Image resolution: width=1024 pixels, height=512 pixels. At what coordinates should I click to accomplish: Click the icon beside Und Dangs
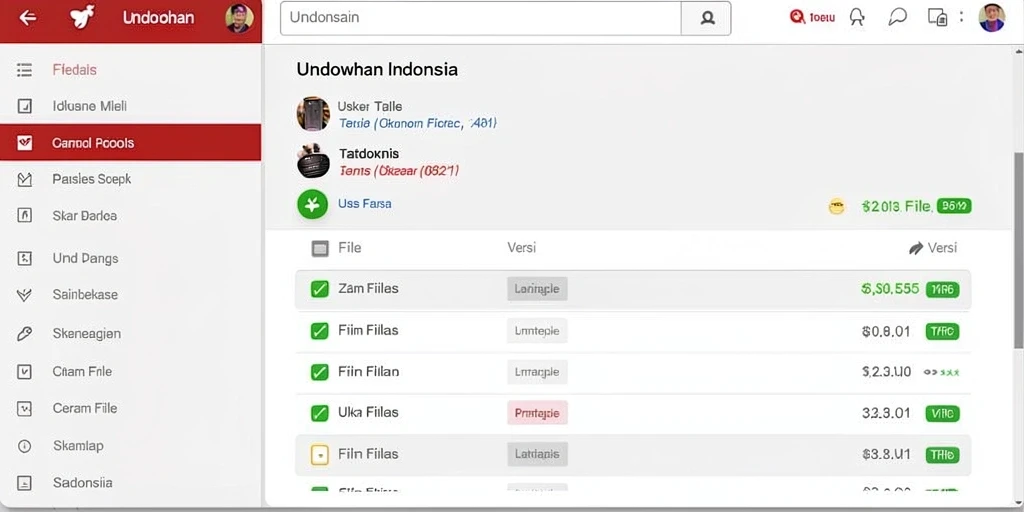[24, 259]
